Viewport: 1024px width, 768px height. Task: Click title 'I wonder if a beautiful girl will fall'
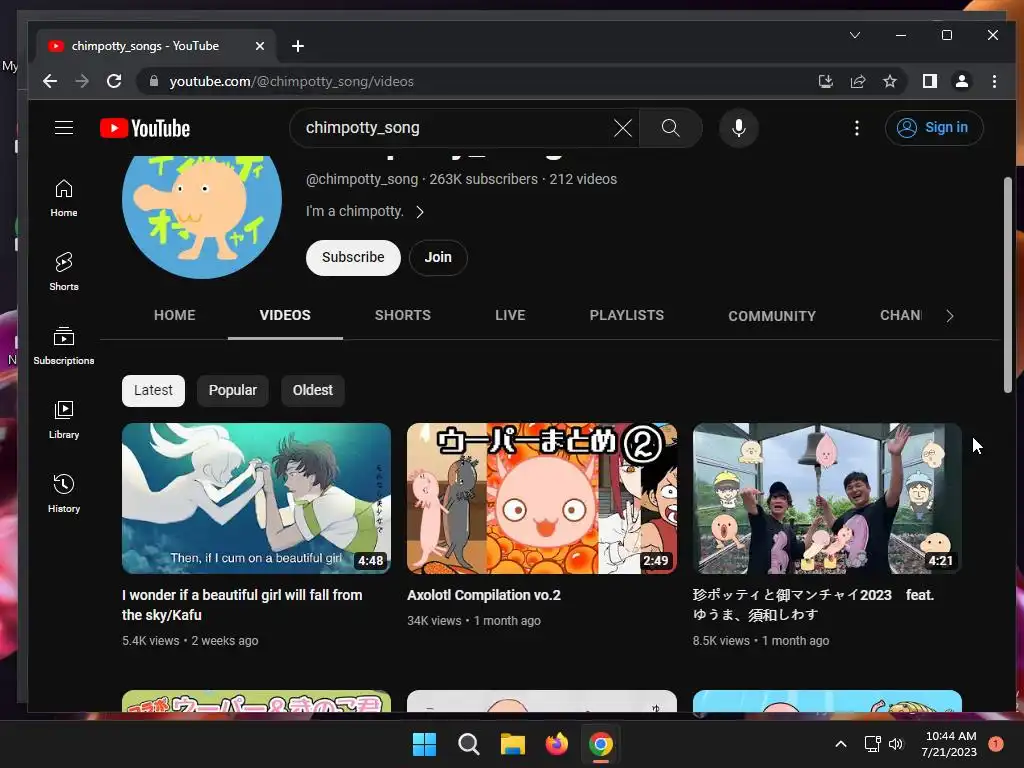[x=242, y=605]
